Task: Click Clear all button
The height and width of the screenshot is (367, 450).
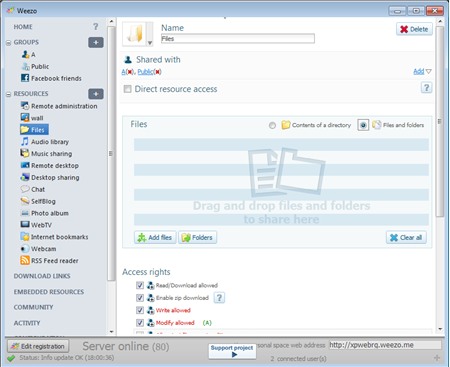Action: (x=406, y=237)
